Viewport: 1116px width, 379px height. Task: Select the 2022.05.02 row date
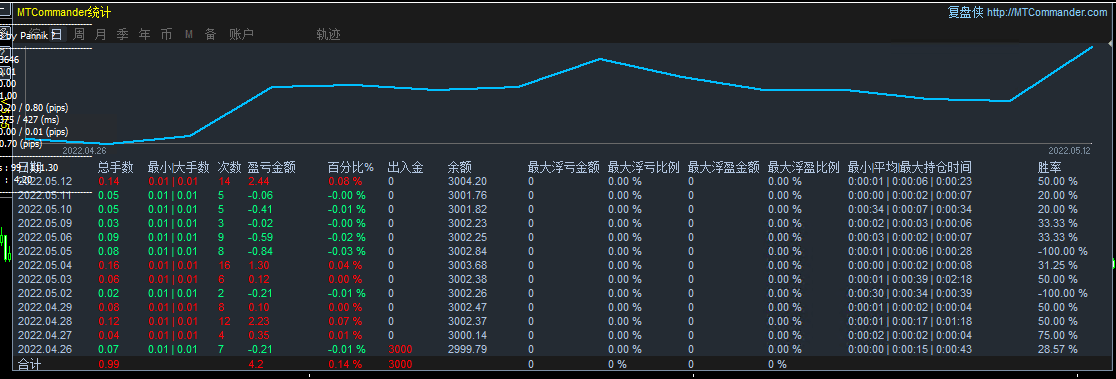click(45, 293)
